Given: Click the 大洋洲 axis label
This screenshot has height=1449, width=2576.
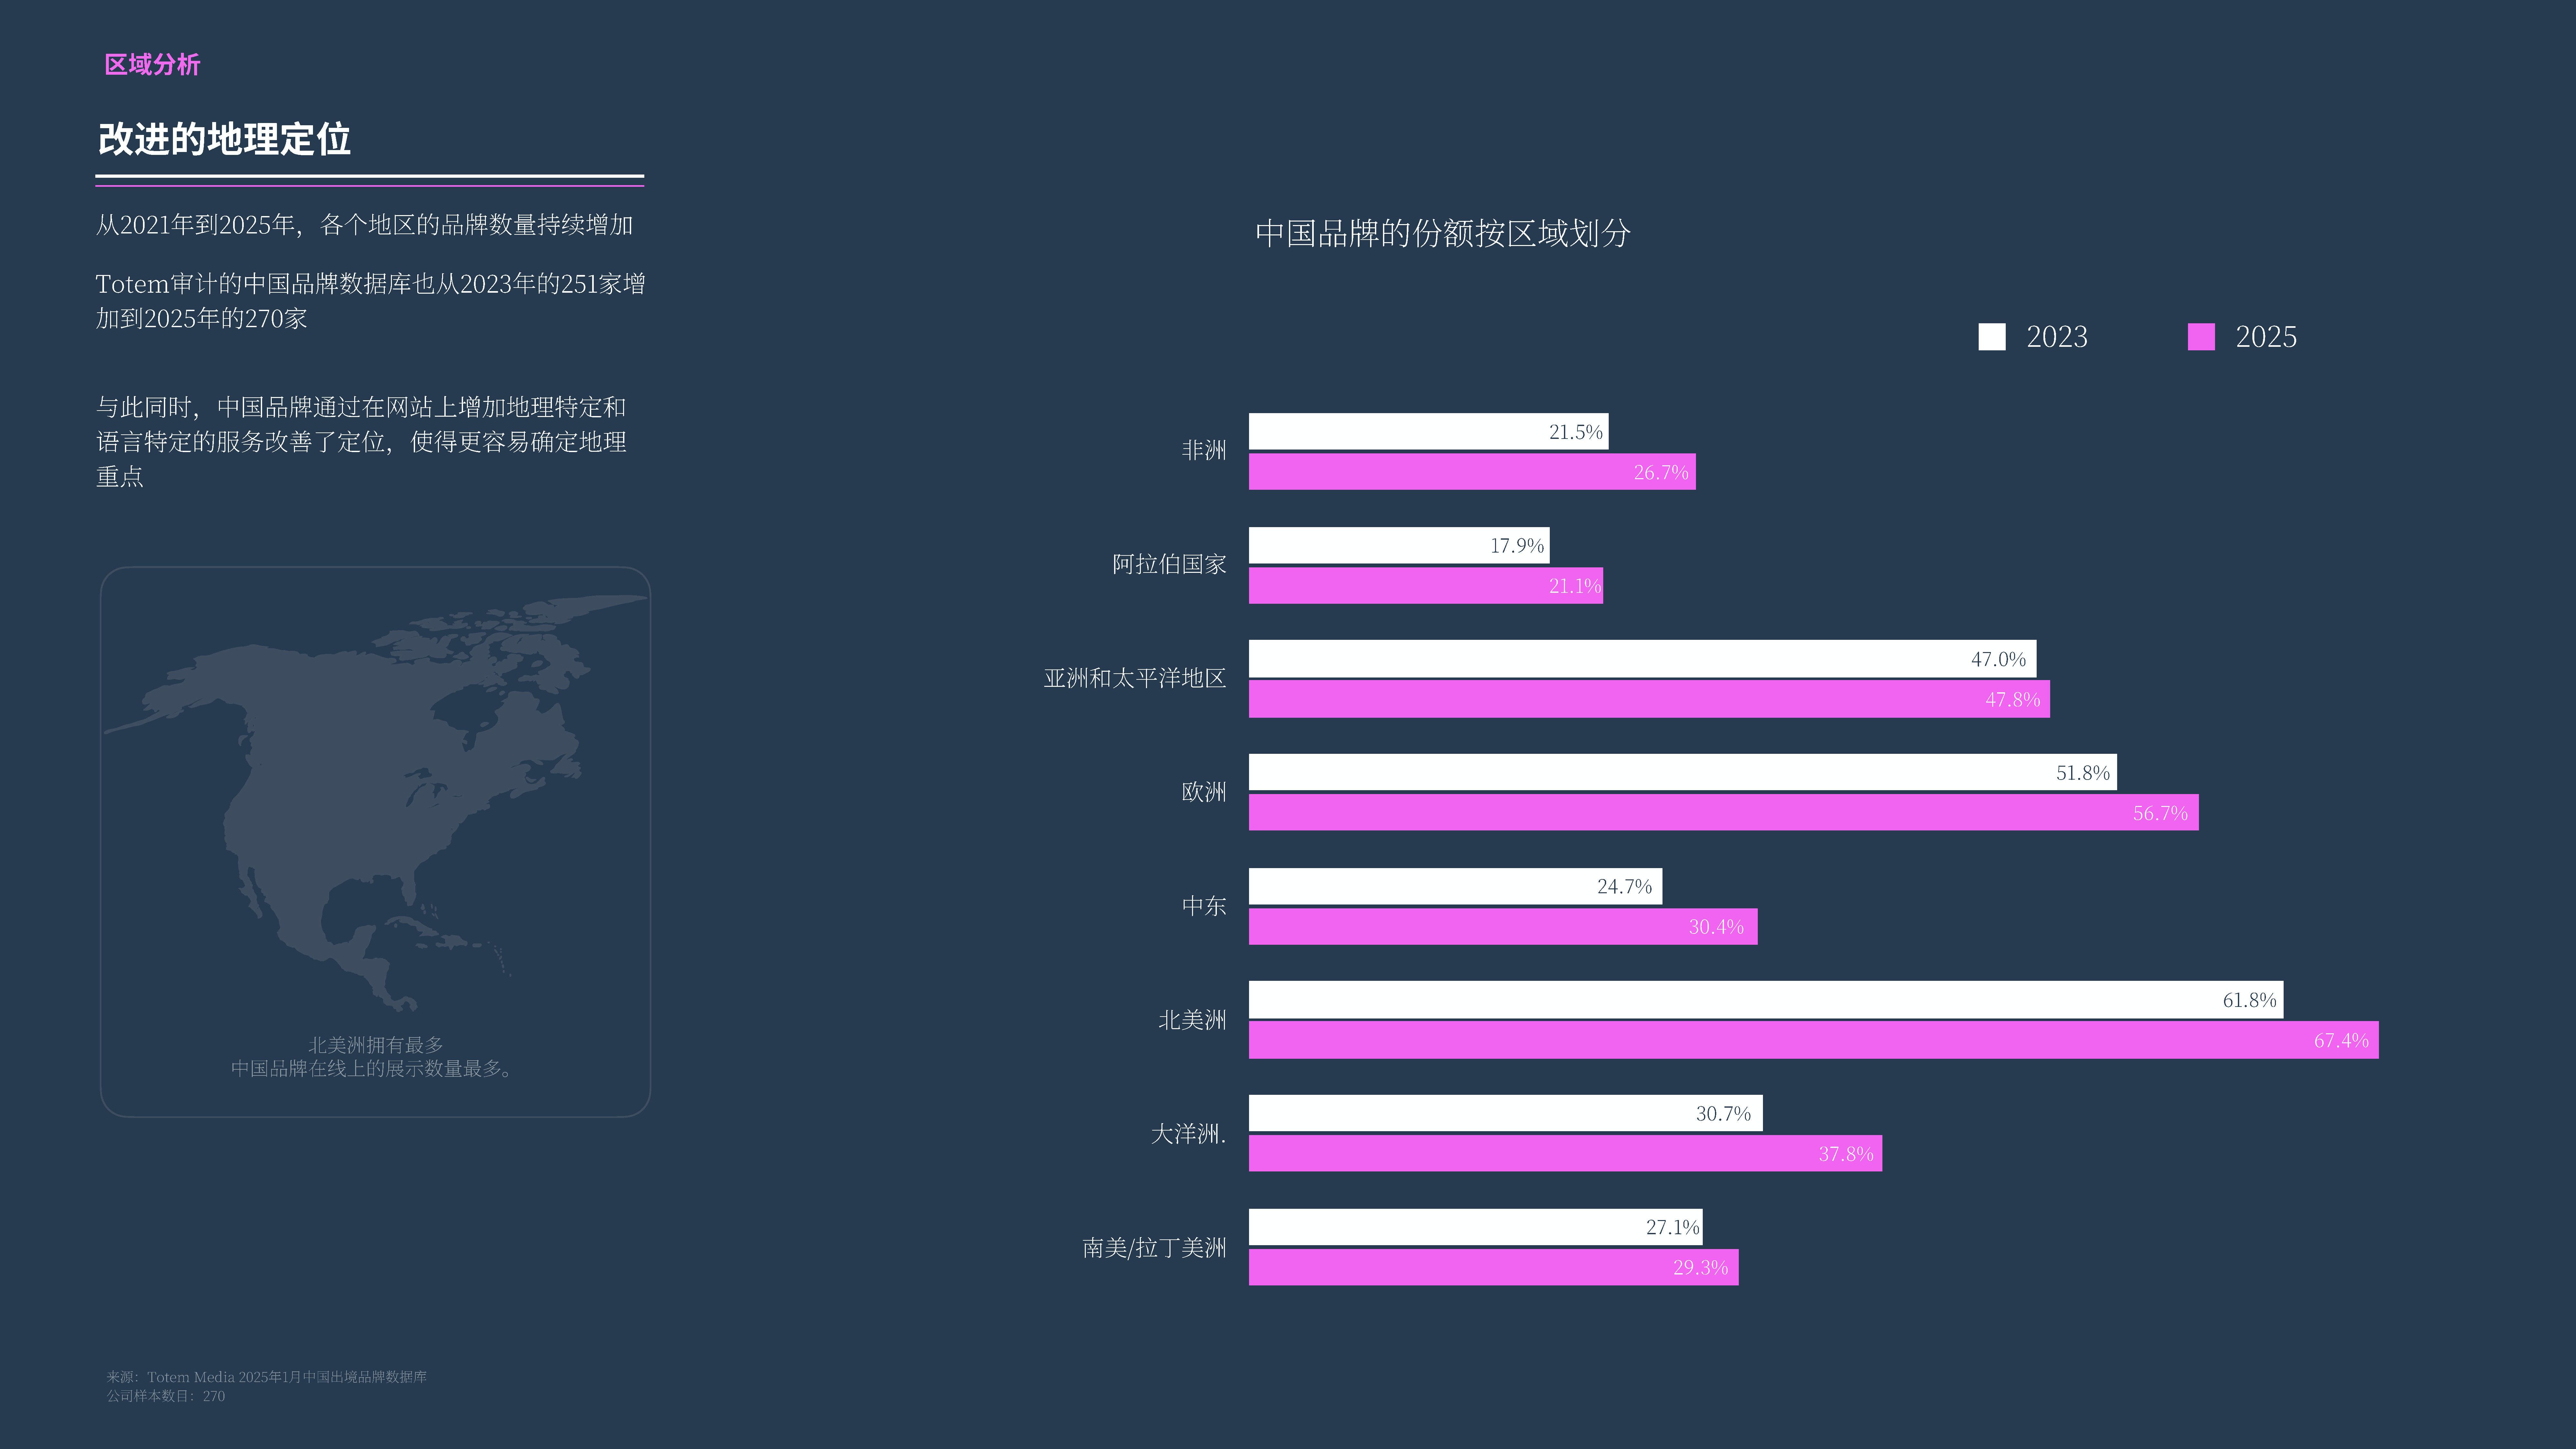Looking at the screenshot, I should 1188,1134.
